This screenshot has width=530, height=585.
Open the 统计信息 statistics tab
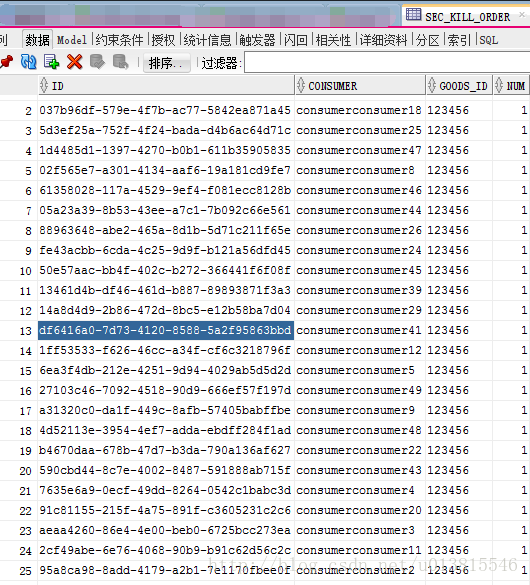click(x=207, y=40)
